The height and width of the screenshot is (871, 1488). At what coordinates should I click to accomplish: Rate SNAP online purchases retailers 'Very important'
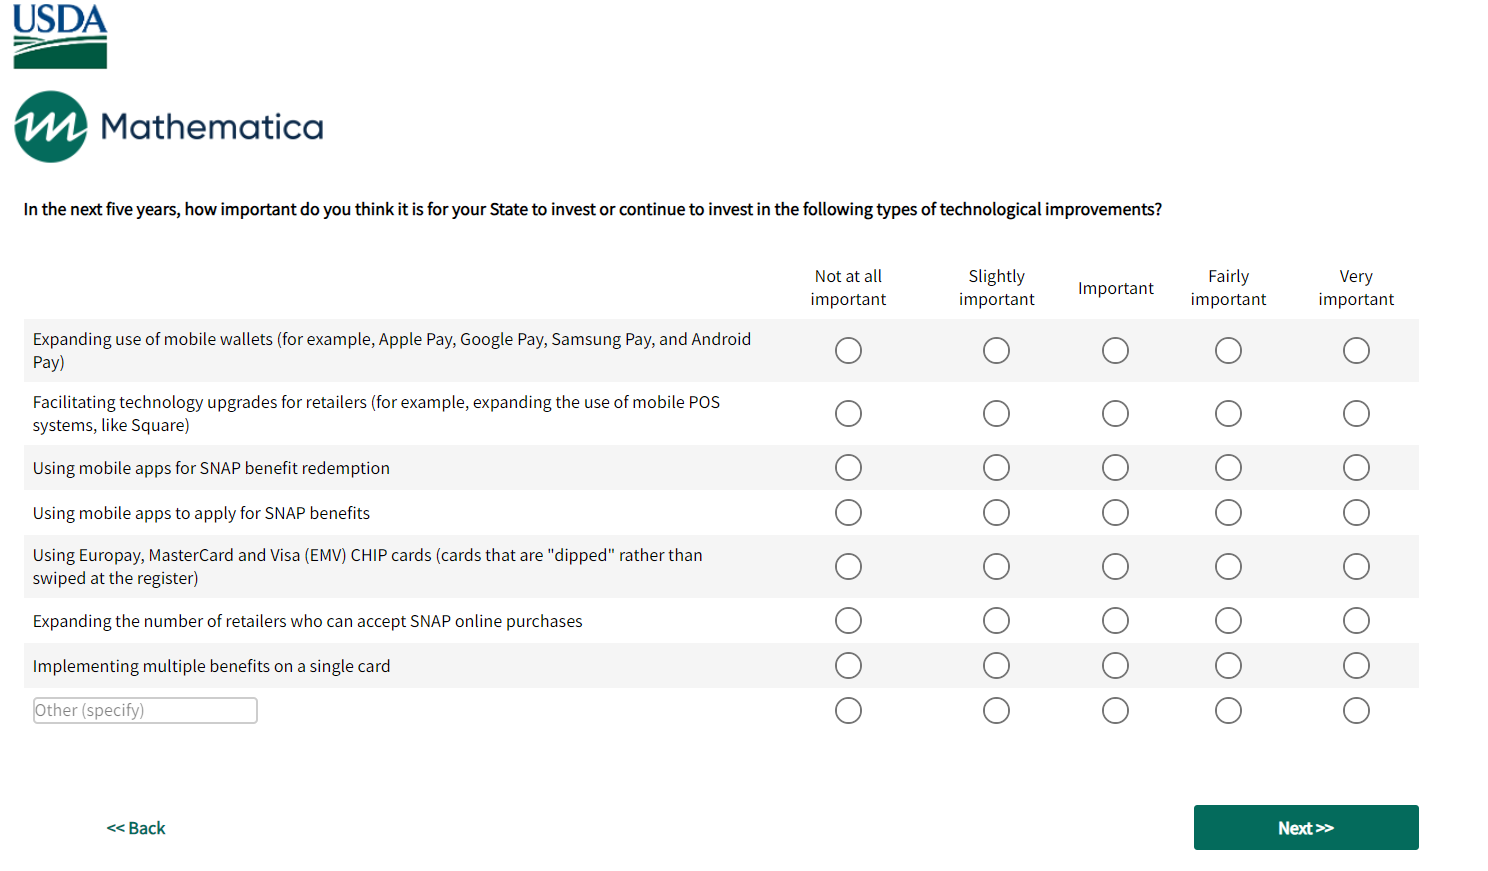tap(1355, 621)
